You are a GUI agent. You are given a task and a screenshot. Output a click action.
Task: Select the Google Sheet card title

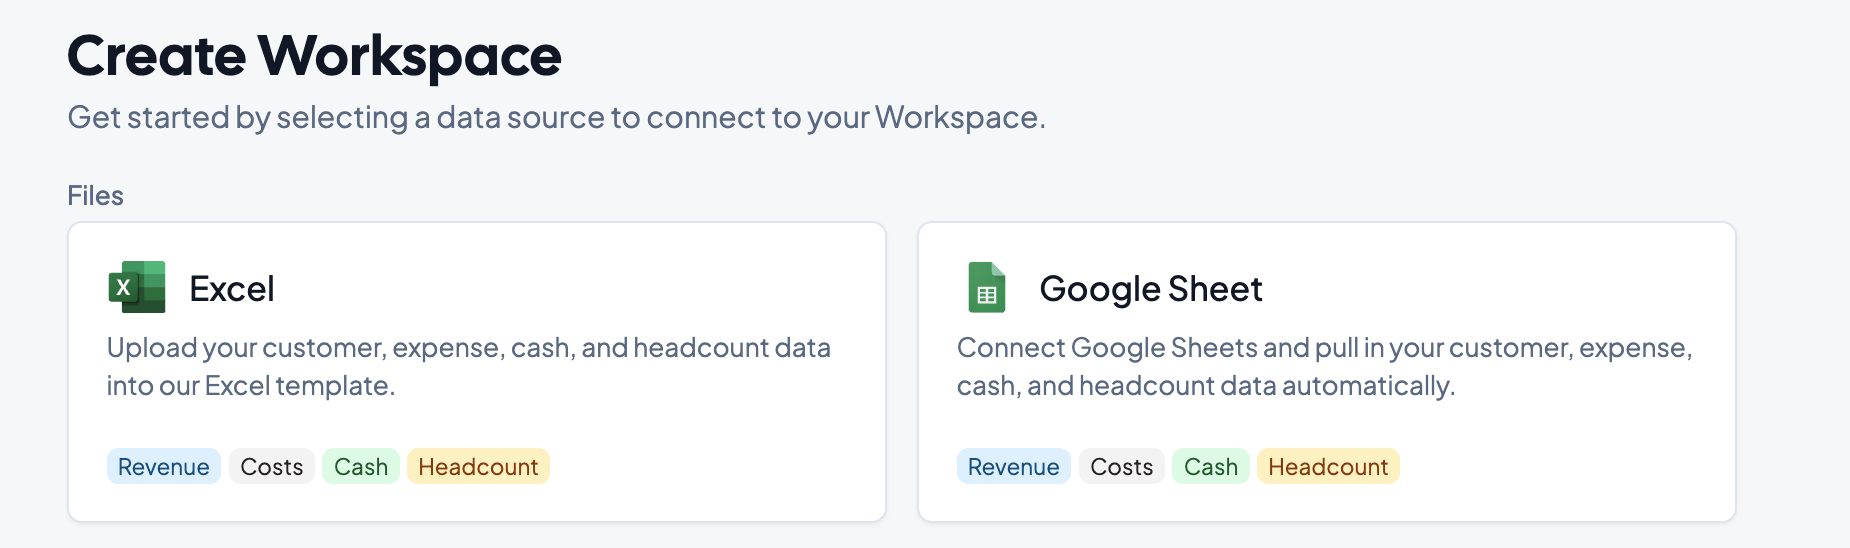click(1150, 289)
